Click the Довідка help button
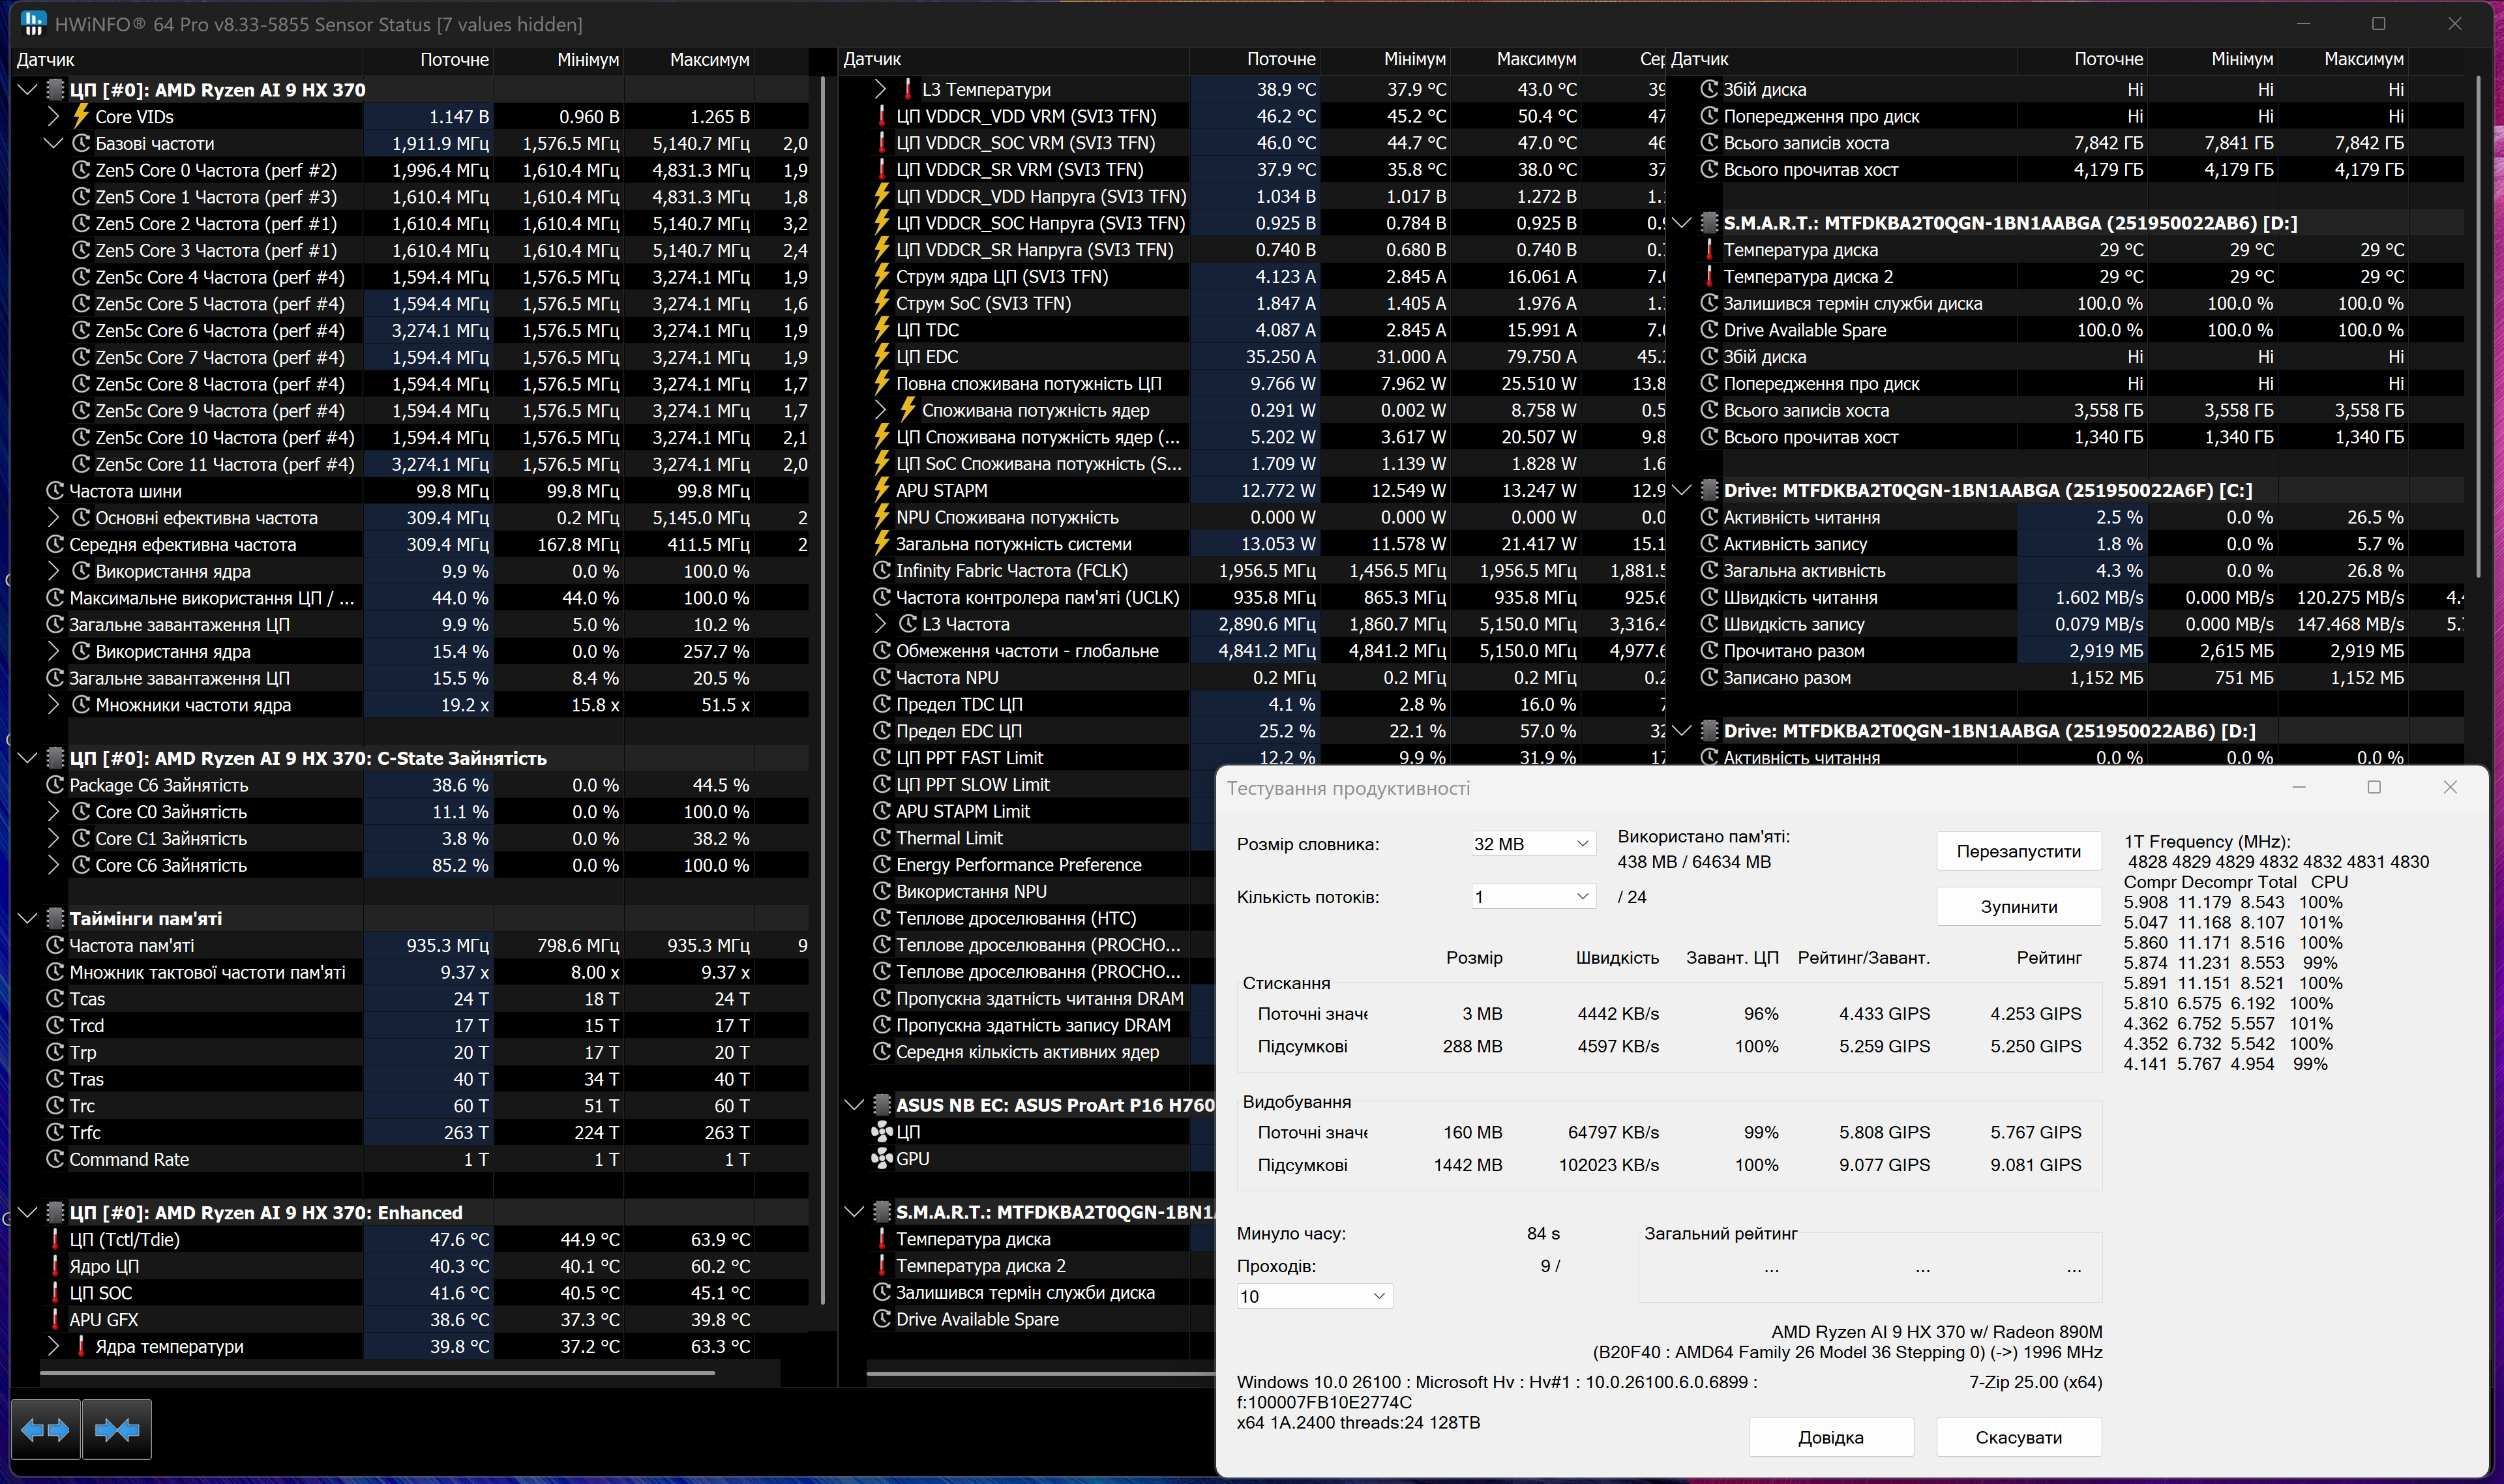The width and height of the screenshot is (2504, 1484). (1830, 1437)
